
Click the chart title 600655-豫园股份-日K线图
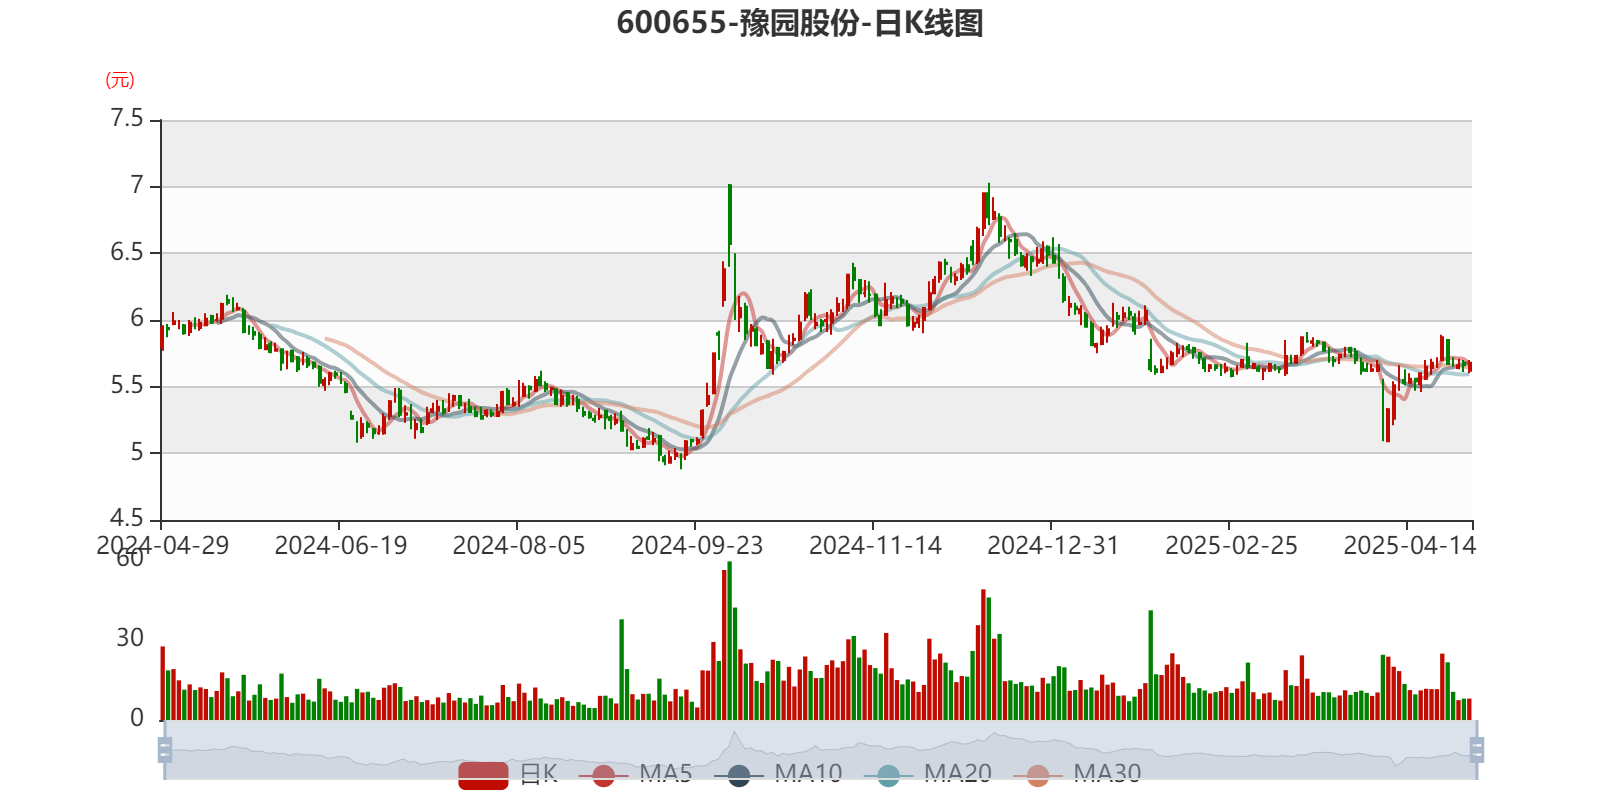pyautogui.click(x=800, y=23)
